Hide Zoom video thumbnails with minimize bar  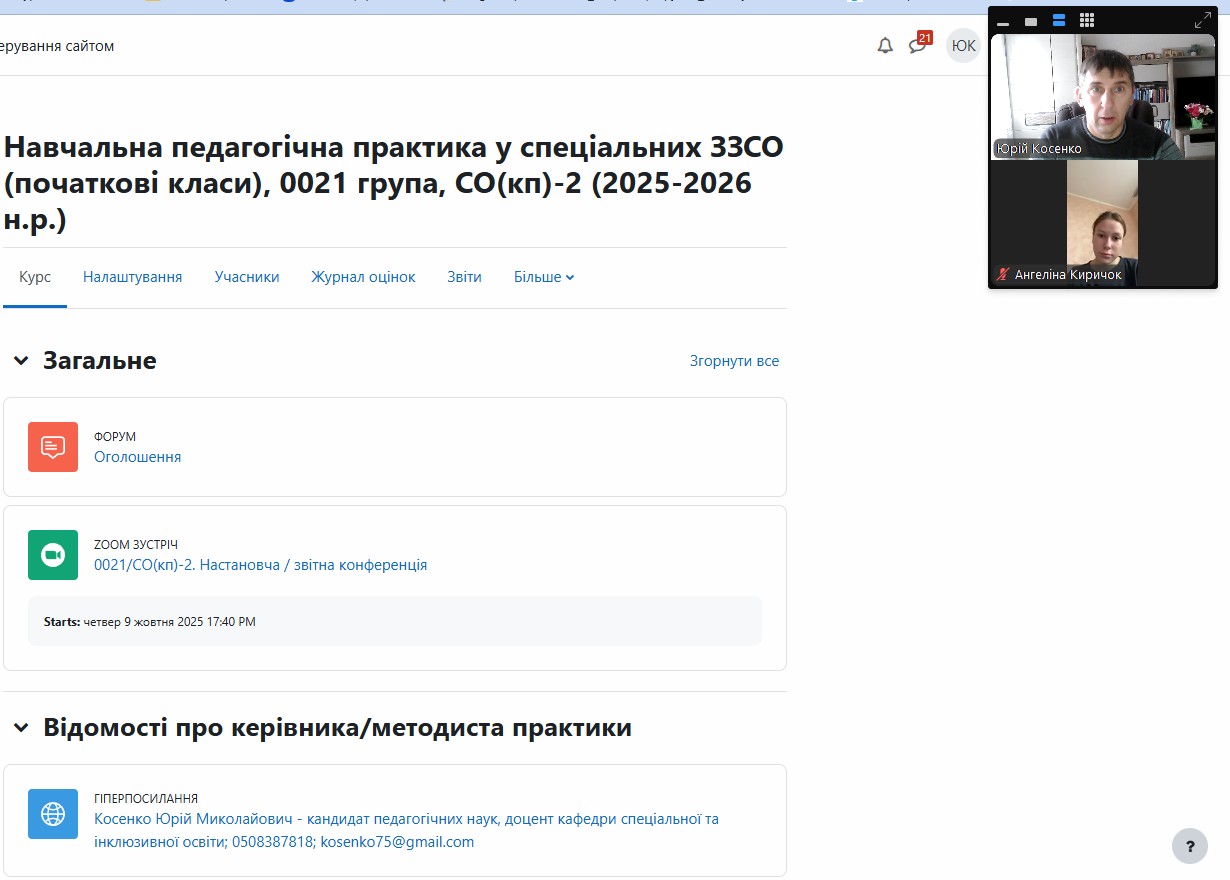pos(1003,22)
